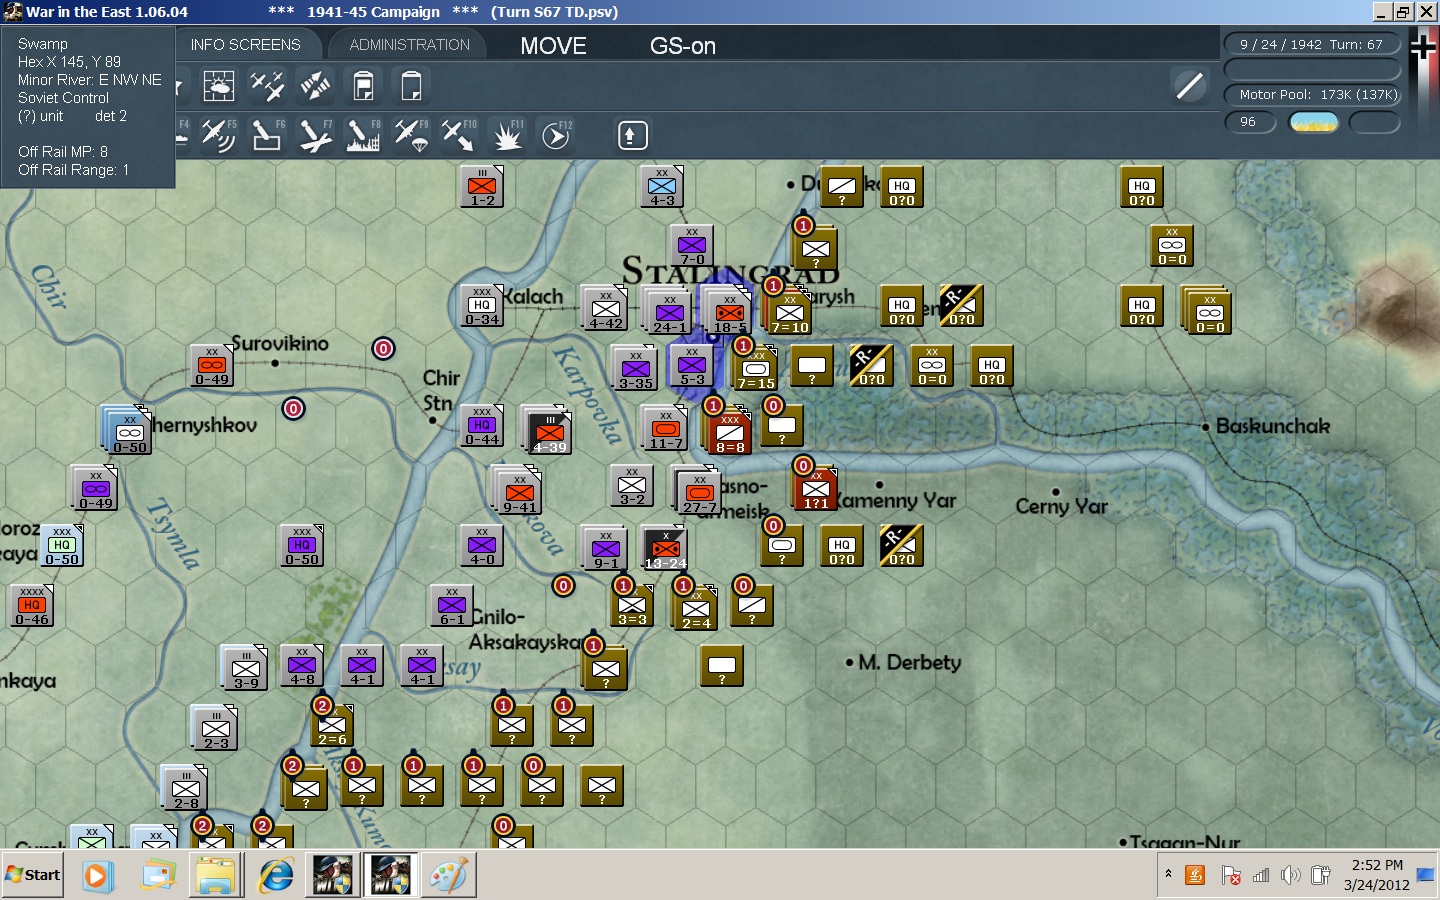Viewport: 1440px width, 900px height.
Task: Switch to the MOVE mode tab
Action: tap(553, 46)
